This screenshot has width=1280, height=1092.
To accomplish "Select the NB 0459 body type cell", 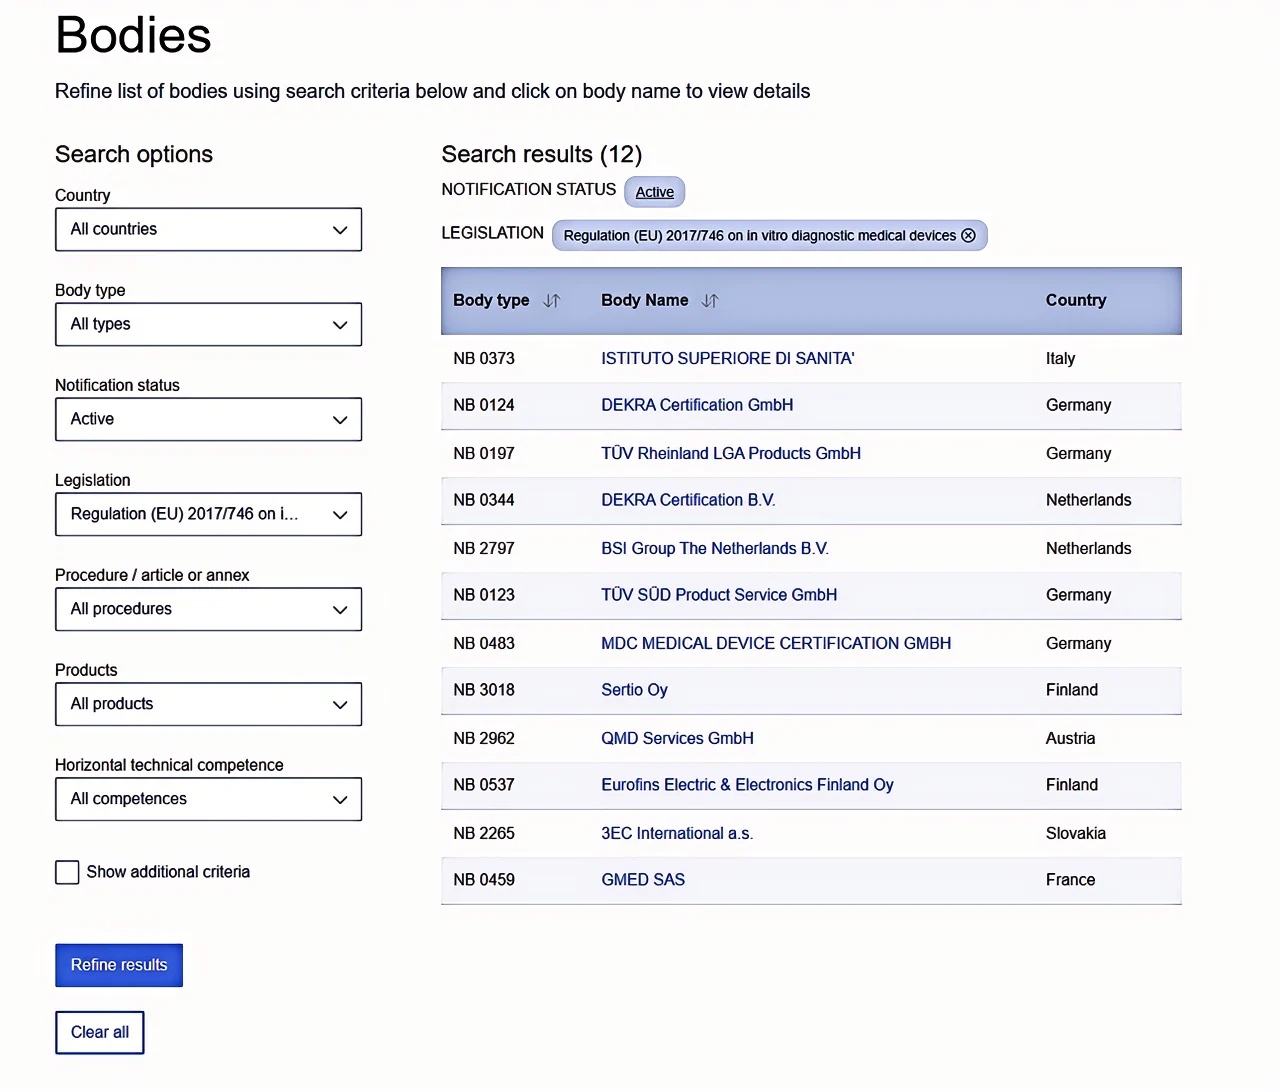I will tap(484, 880).
